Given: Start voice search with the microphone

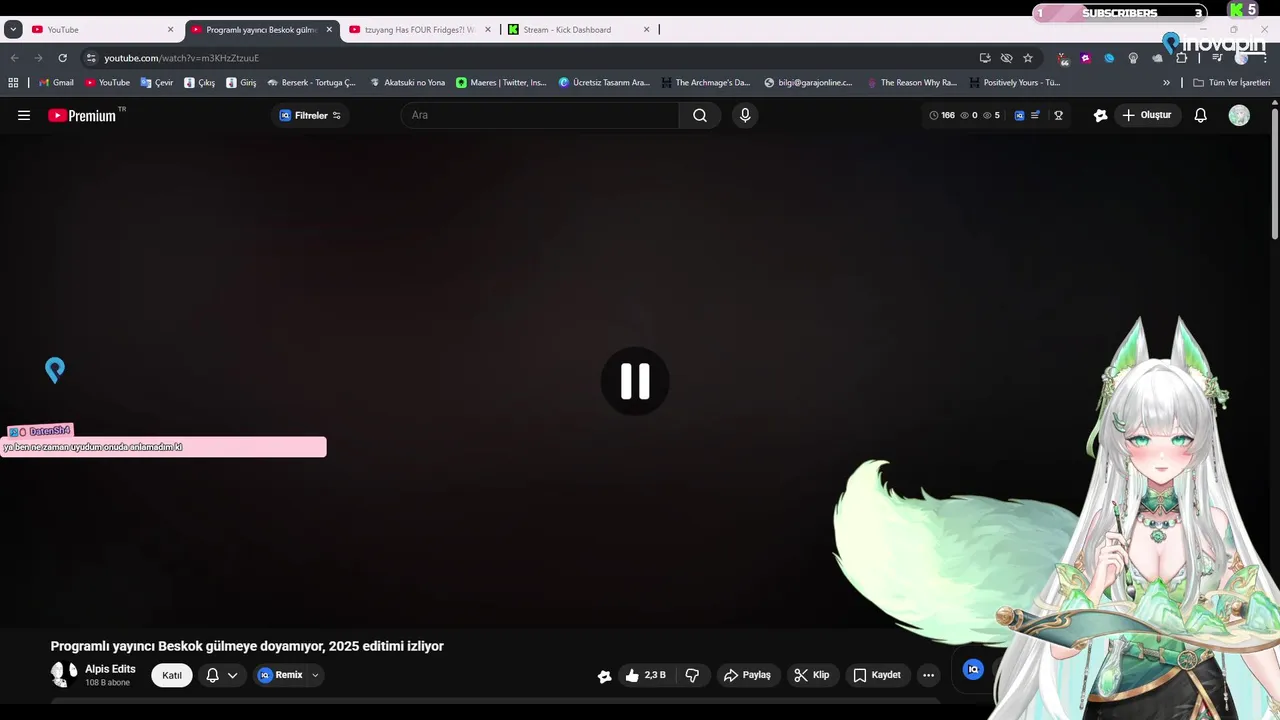Looking at the screenshot, I should (x=745, y=115).
